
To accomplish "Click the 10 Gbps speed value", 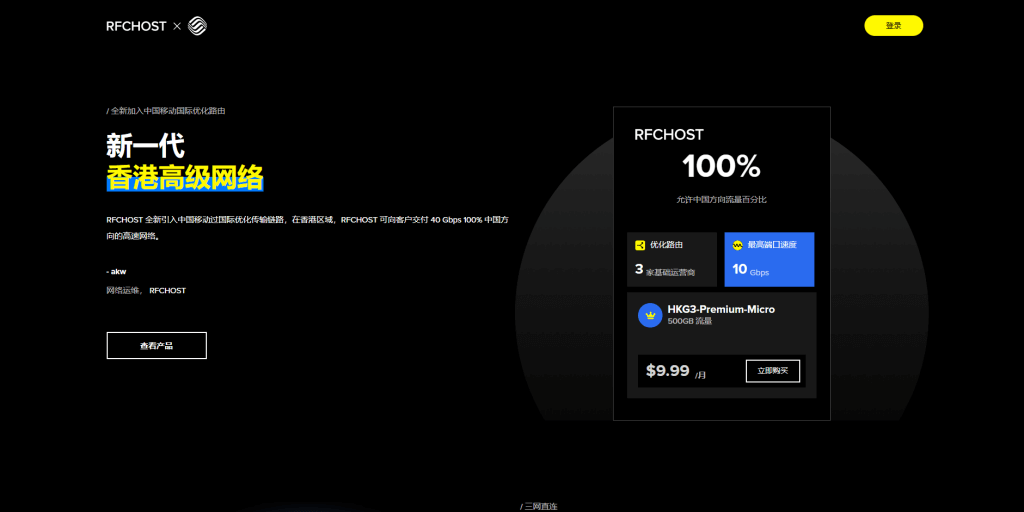I will 750,270.
